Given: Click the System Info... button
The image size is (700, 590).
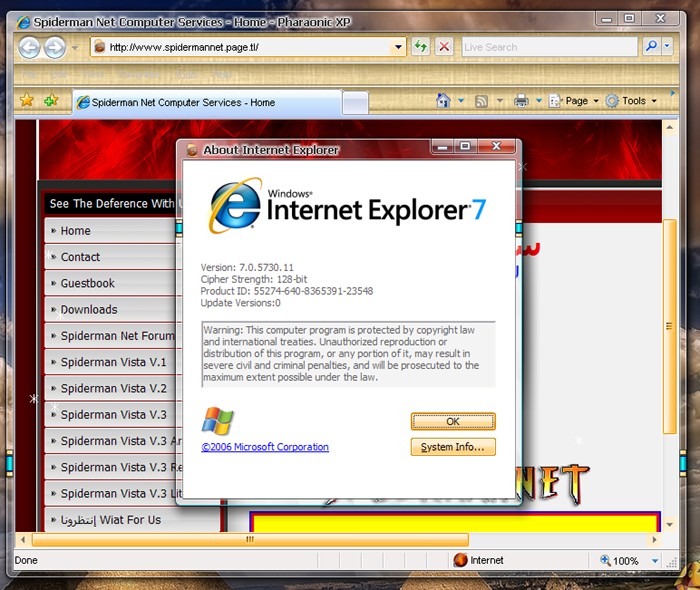Looking at the screenshot, I should 453,447.
